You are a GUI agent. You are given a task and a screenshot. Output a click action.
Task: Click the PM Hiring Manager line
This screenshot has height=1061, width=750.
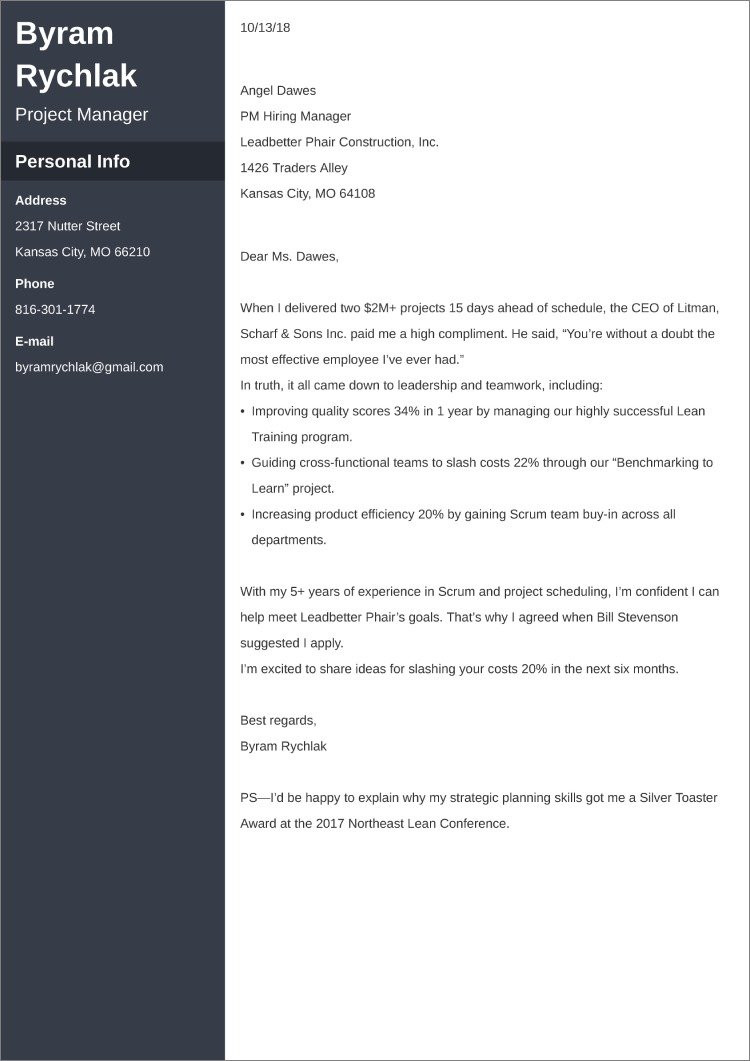pyautogui.click(x=295, y=116)
